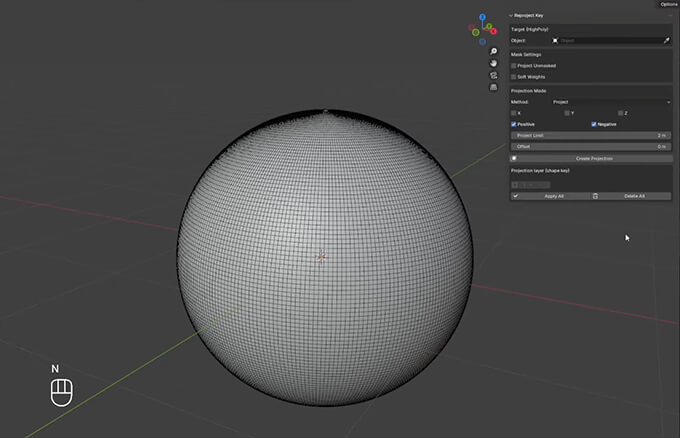The width and height of the screenshot is (680, 438).
Task: Click the eyedropper to pick target object
Action: [666, 40]
